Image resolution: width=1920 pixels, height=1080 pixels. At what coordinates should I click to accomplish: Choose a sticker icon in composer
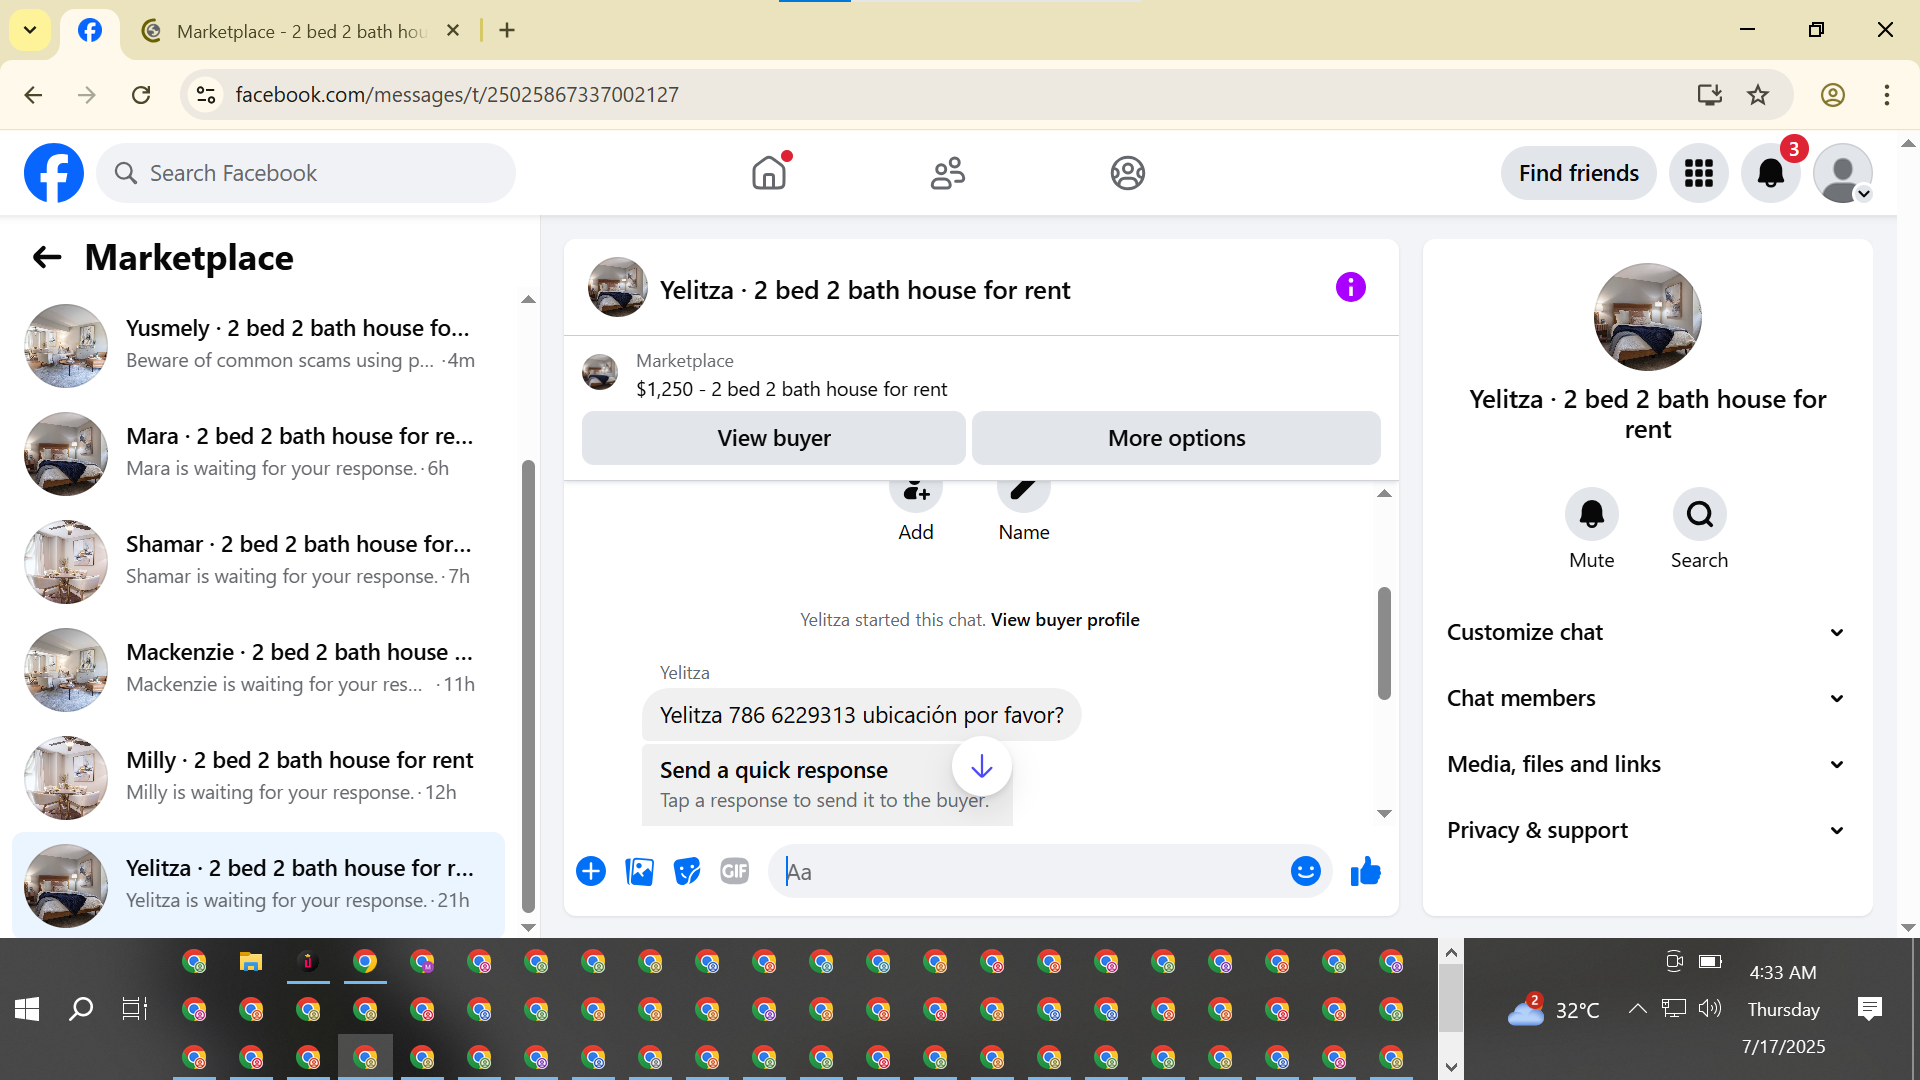tap(687, 872)
